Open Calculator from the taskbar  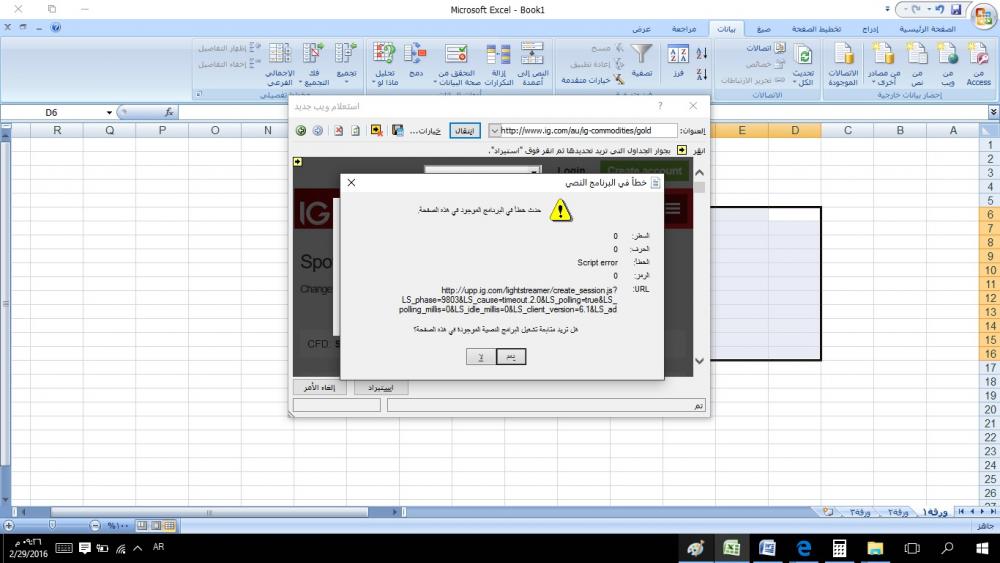coord(839,548)
